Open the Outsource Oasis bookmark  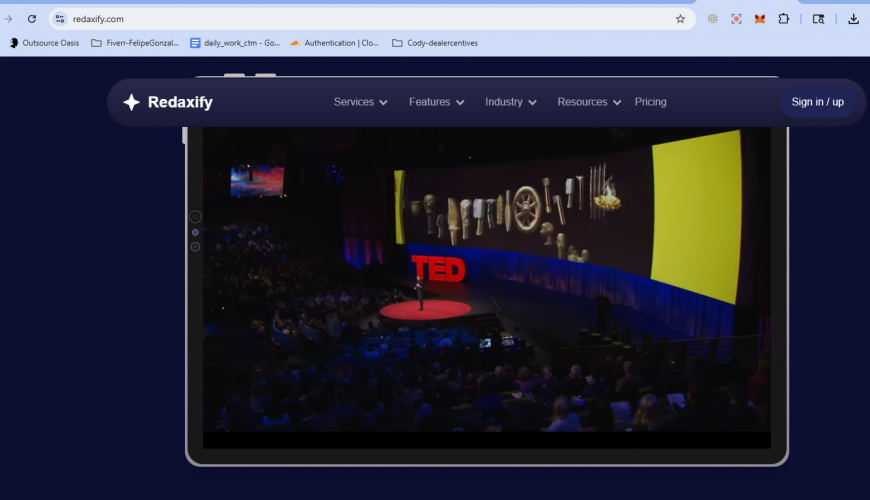[x=44, y=43]
